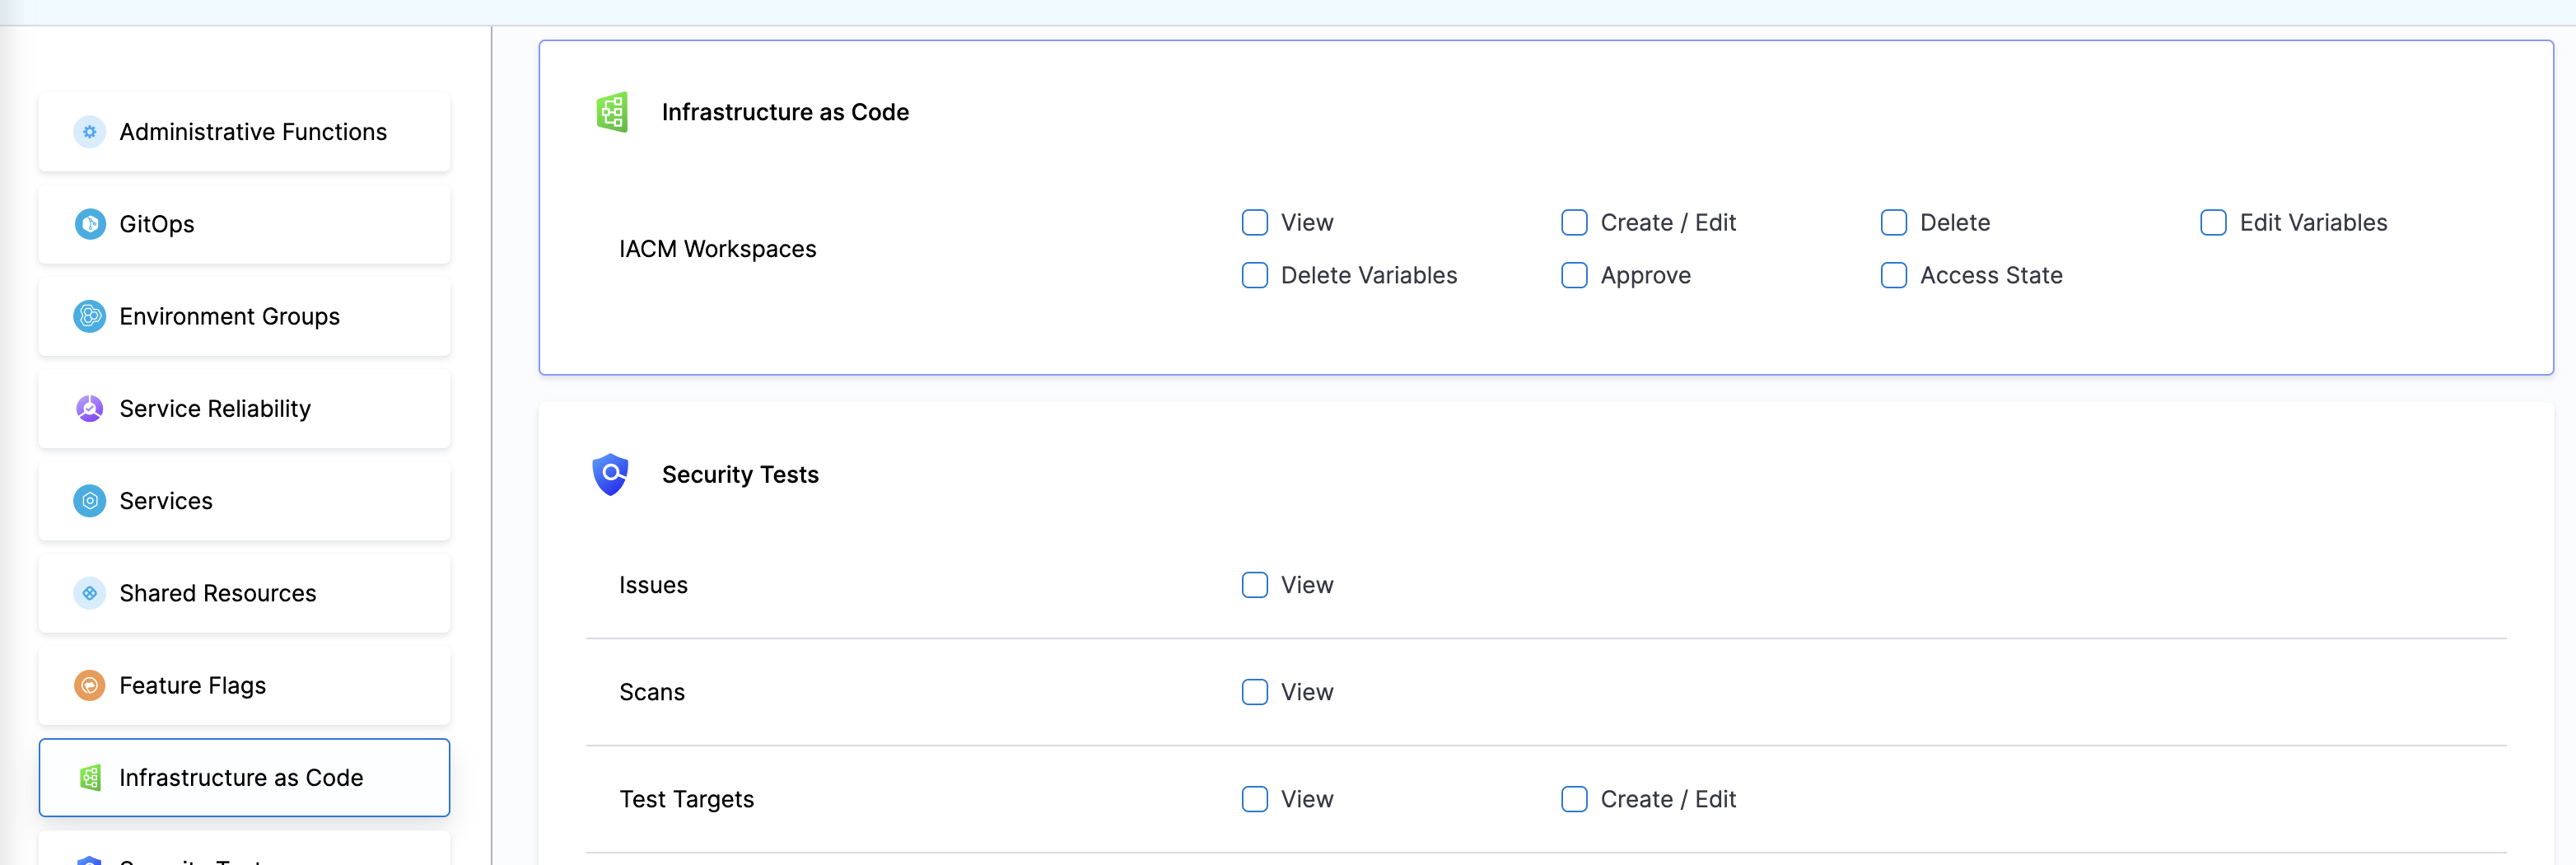Screen dimensions: 2576x865
Task: Click the GitOps sidebar icon
Action: click(x=90, y=224)
